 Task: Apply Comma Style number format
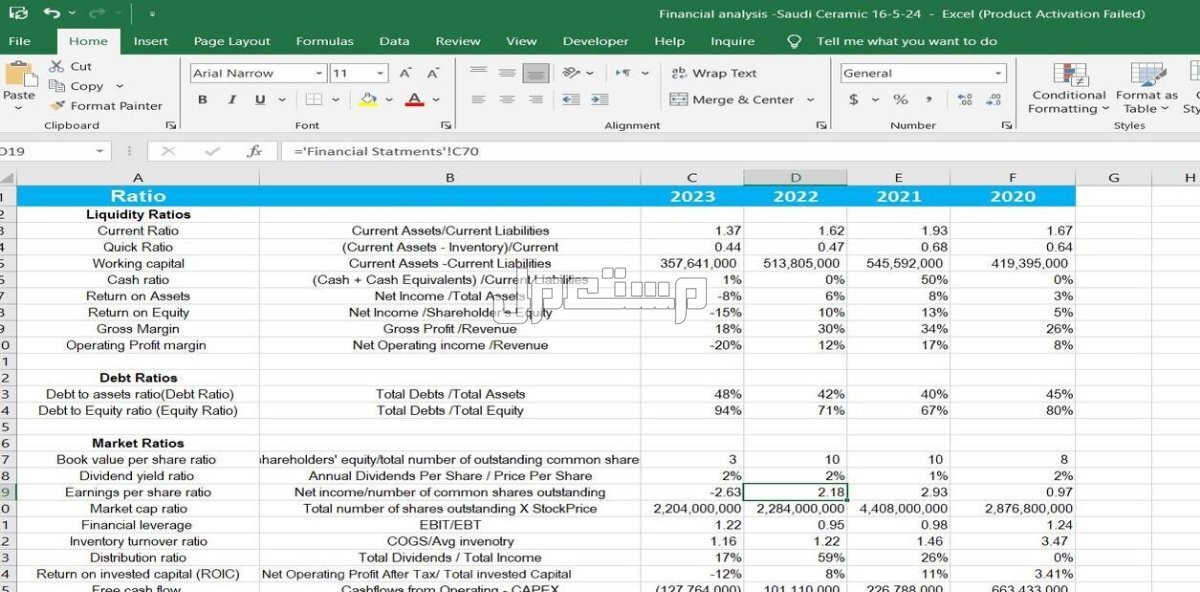(929, 100)
